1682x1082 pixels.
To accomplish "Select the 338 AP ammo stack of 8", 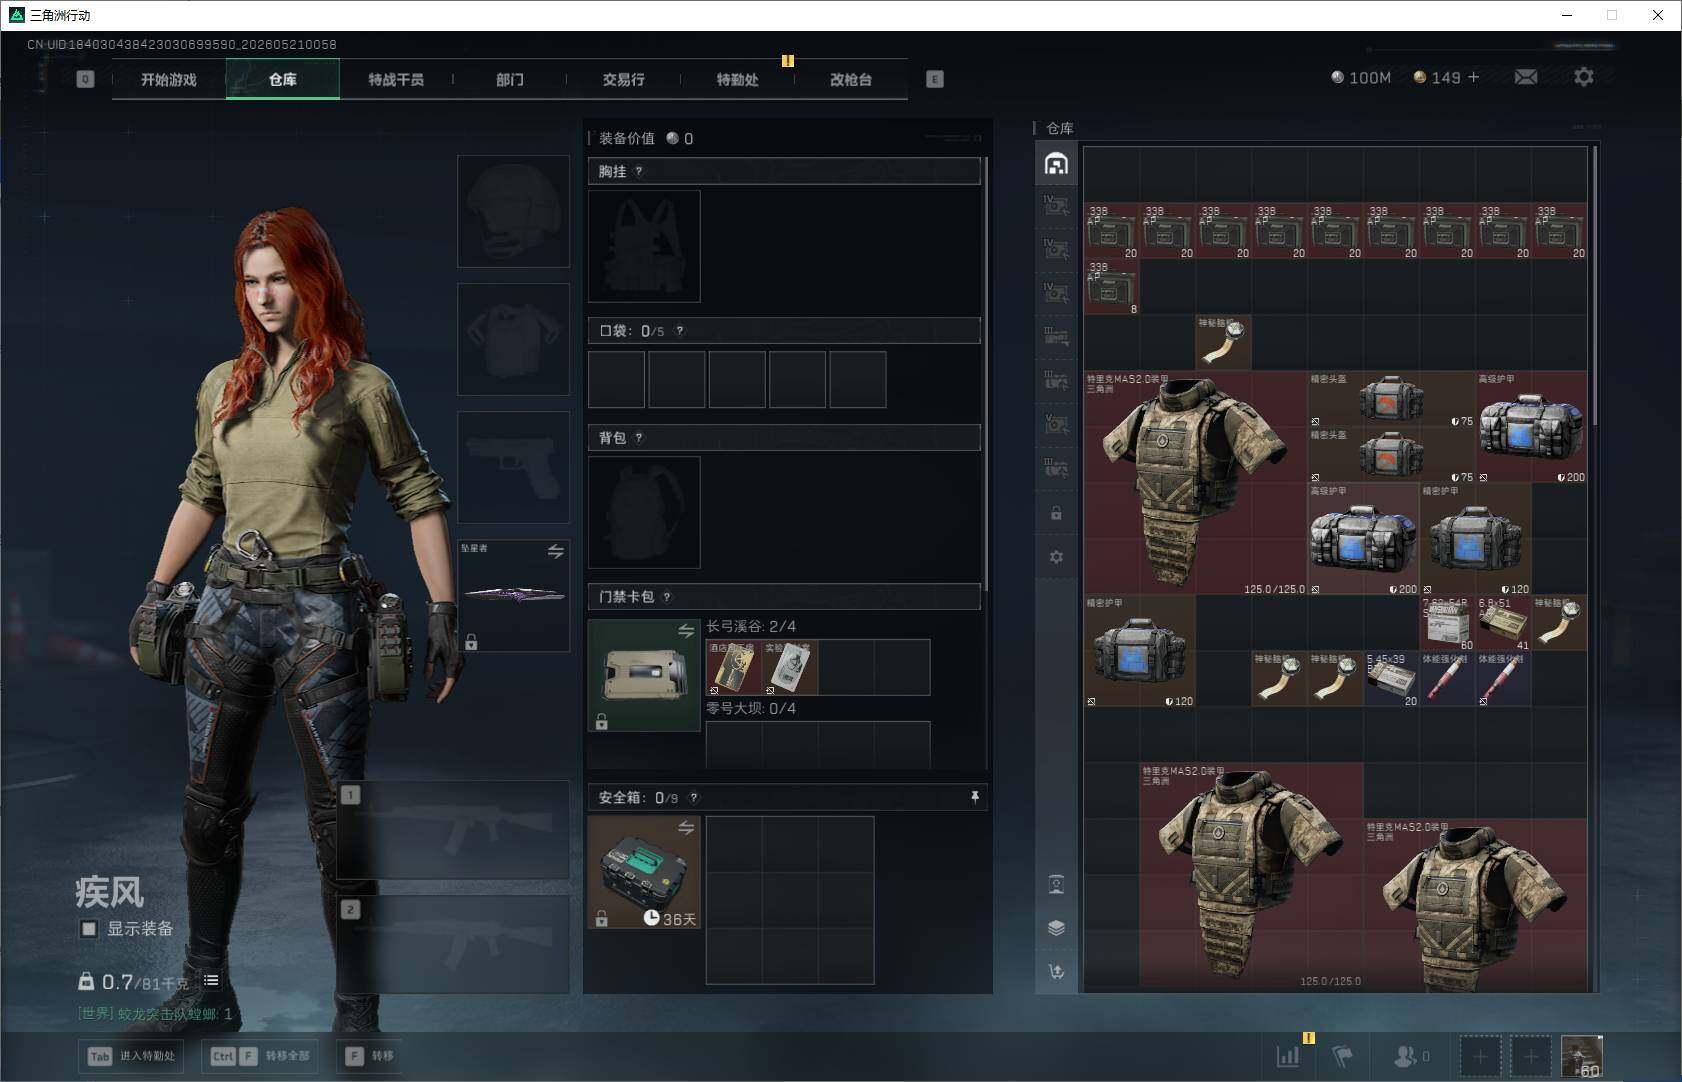I will [1111, 287].
